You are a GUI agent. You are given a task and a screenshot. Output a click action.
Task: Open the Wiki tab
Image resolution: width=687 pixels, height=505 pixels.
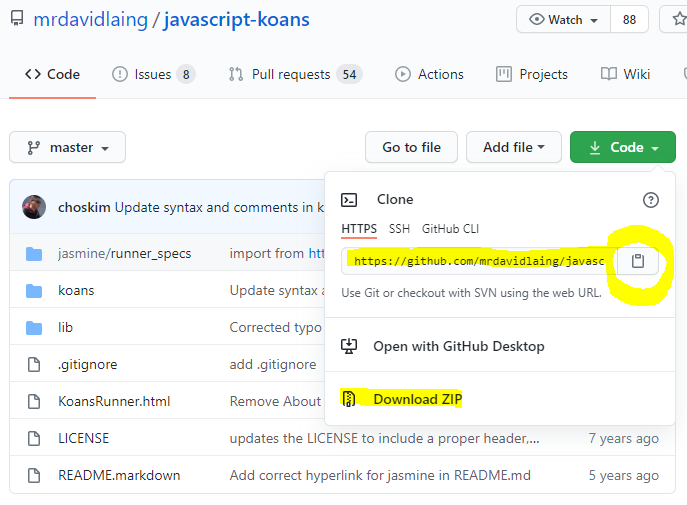625,74
